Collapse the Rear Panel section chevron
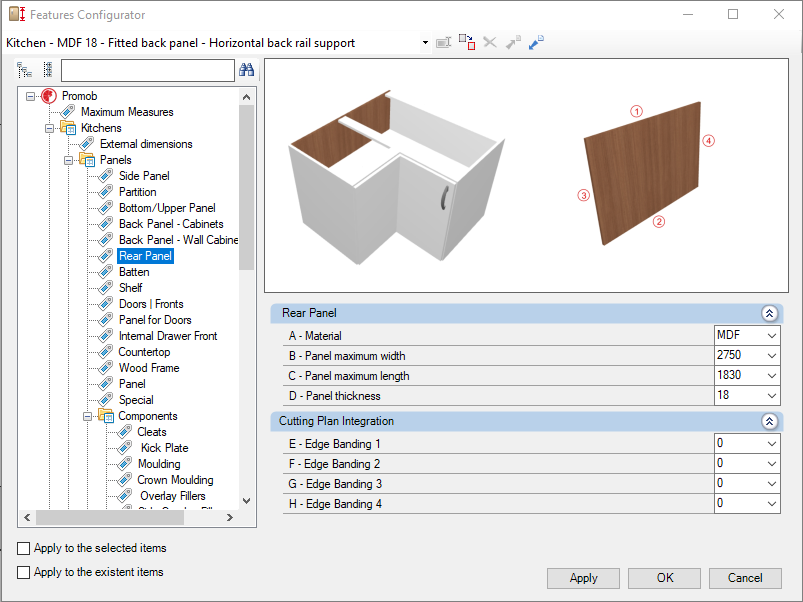The height and width of the screenshot is (602, 803). 769,313
